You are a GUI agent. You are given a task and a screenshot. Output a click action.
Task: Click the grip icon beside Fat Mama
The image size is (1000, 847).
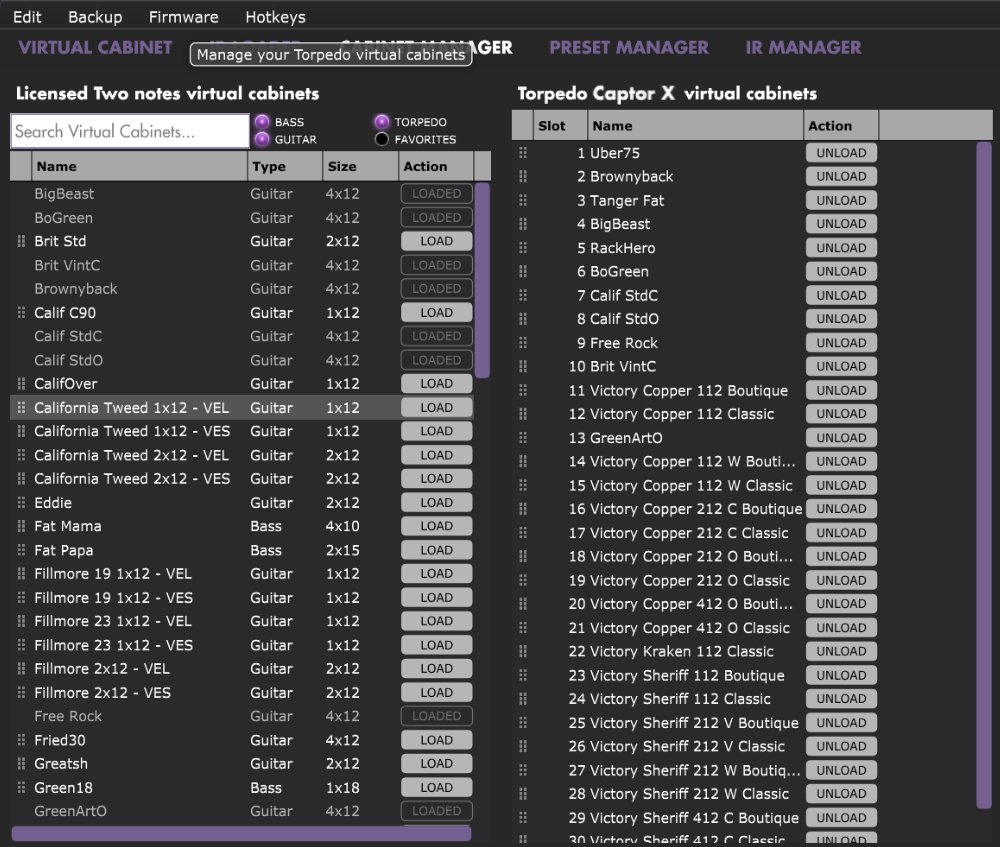(x=22, y=526)
